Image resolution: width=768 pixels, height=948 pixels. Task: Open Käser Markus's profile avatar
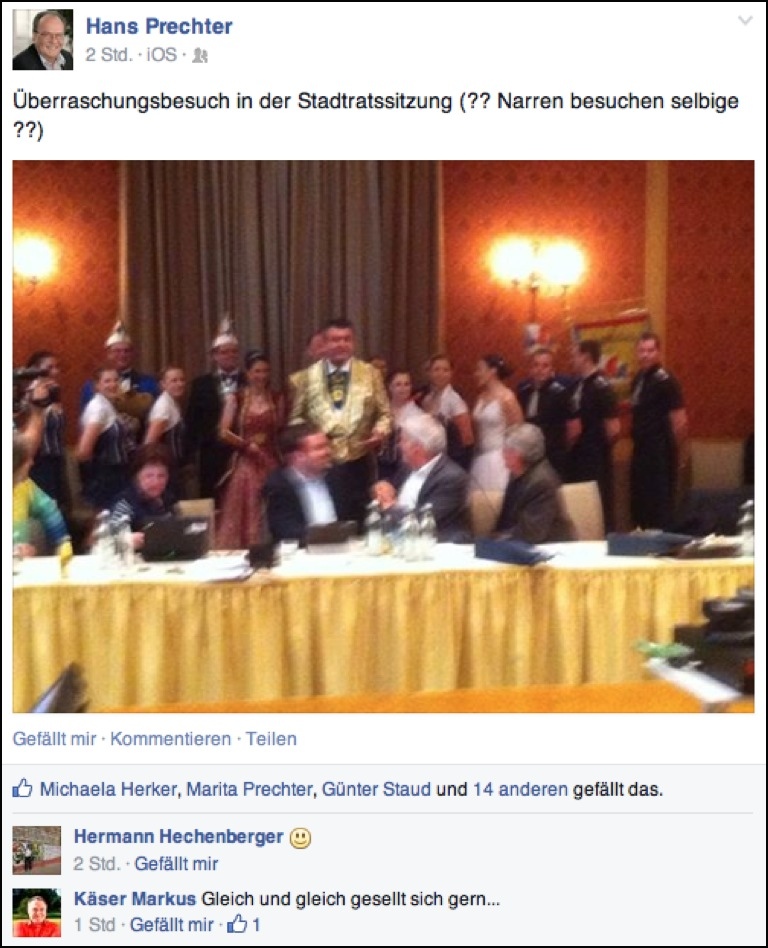[37, 912]
